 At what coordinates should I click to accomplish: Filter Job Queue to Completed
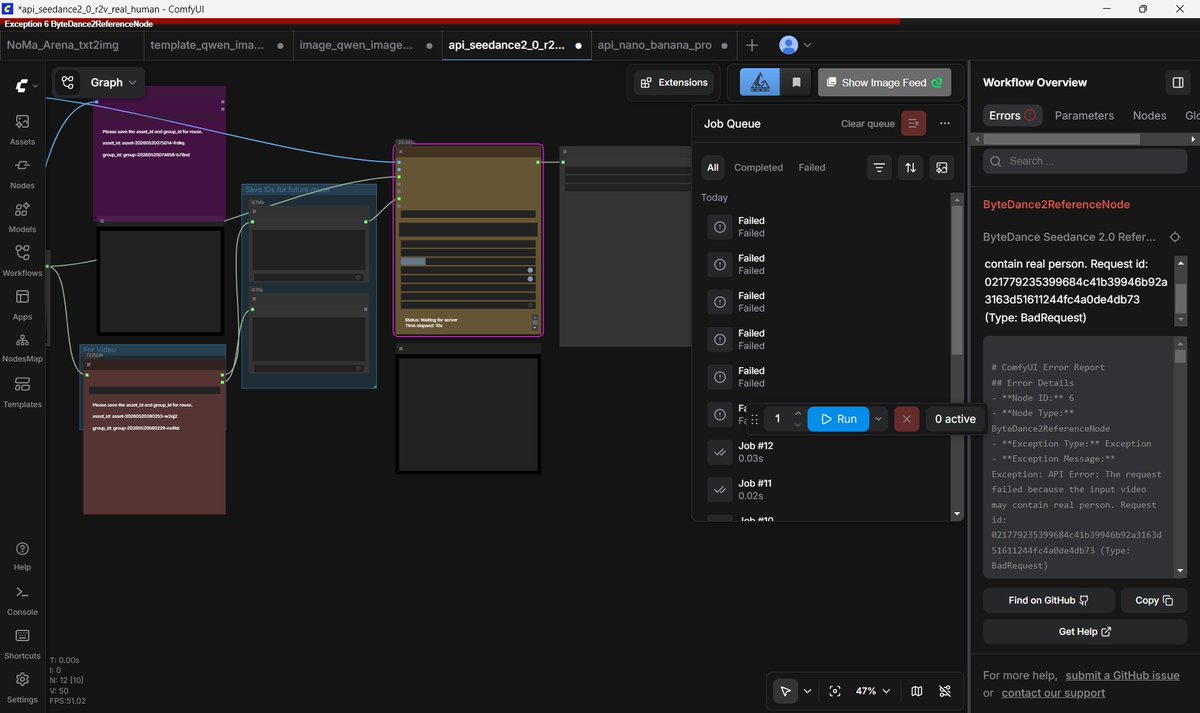pyautogui.click(x=758, y=168)
